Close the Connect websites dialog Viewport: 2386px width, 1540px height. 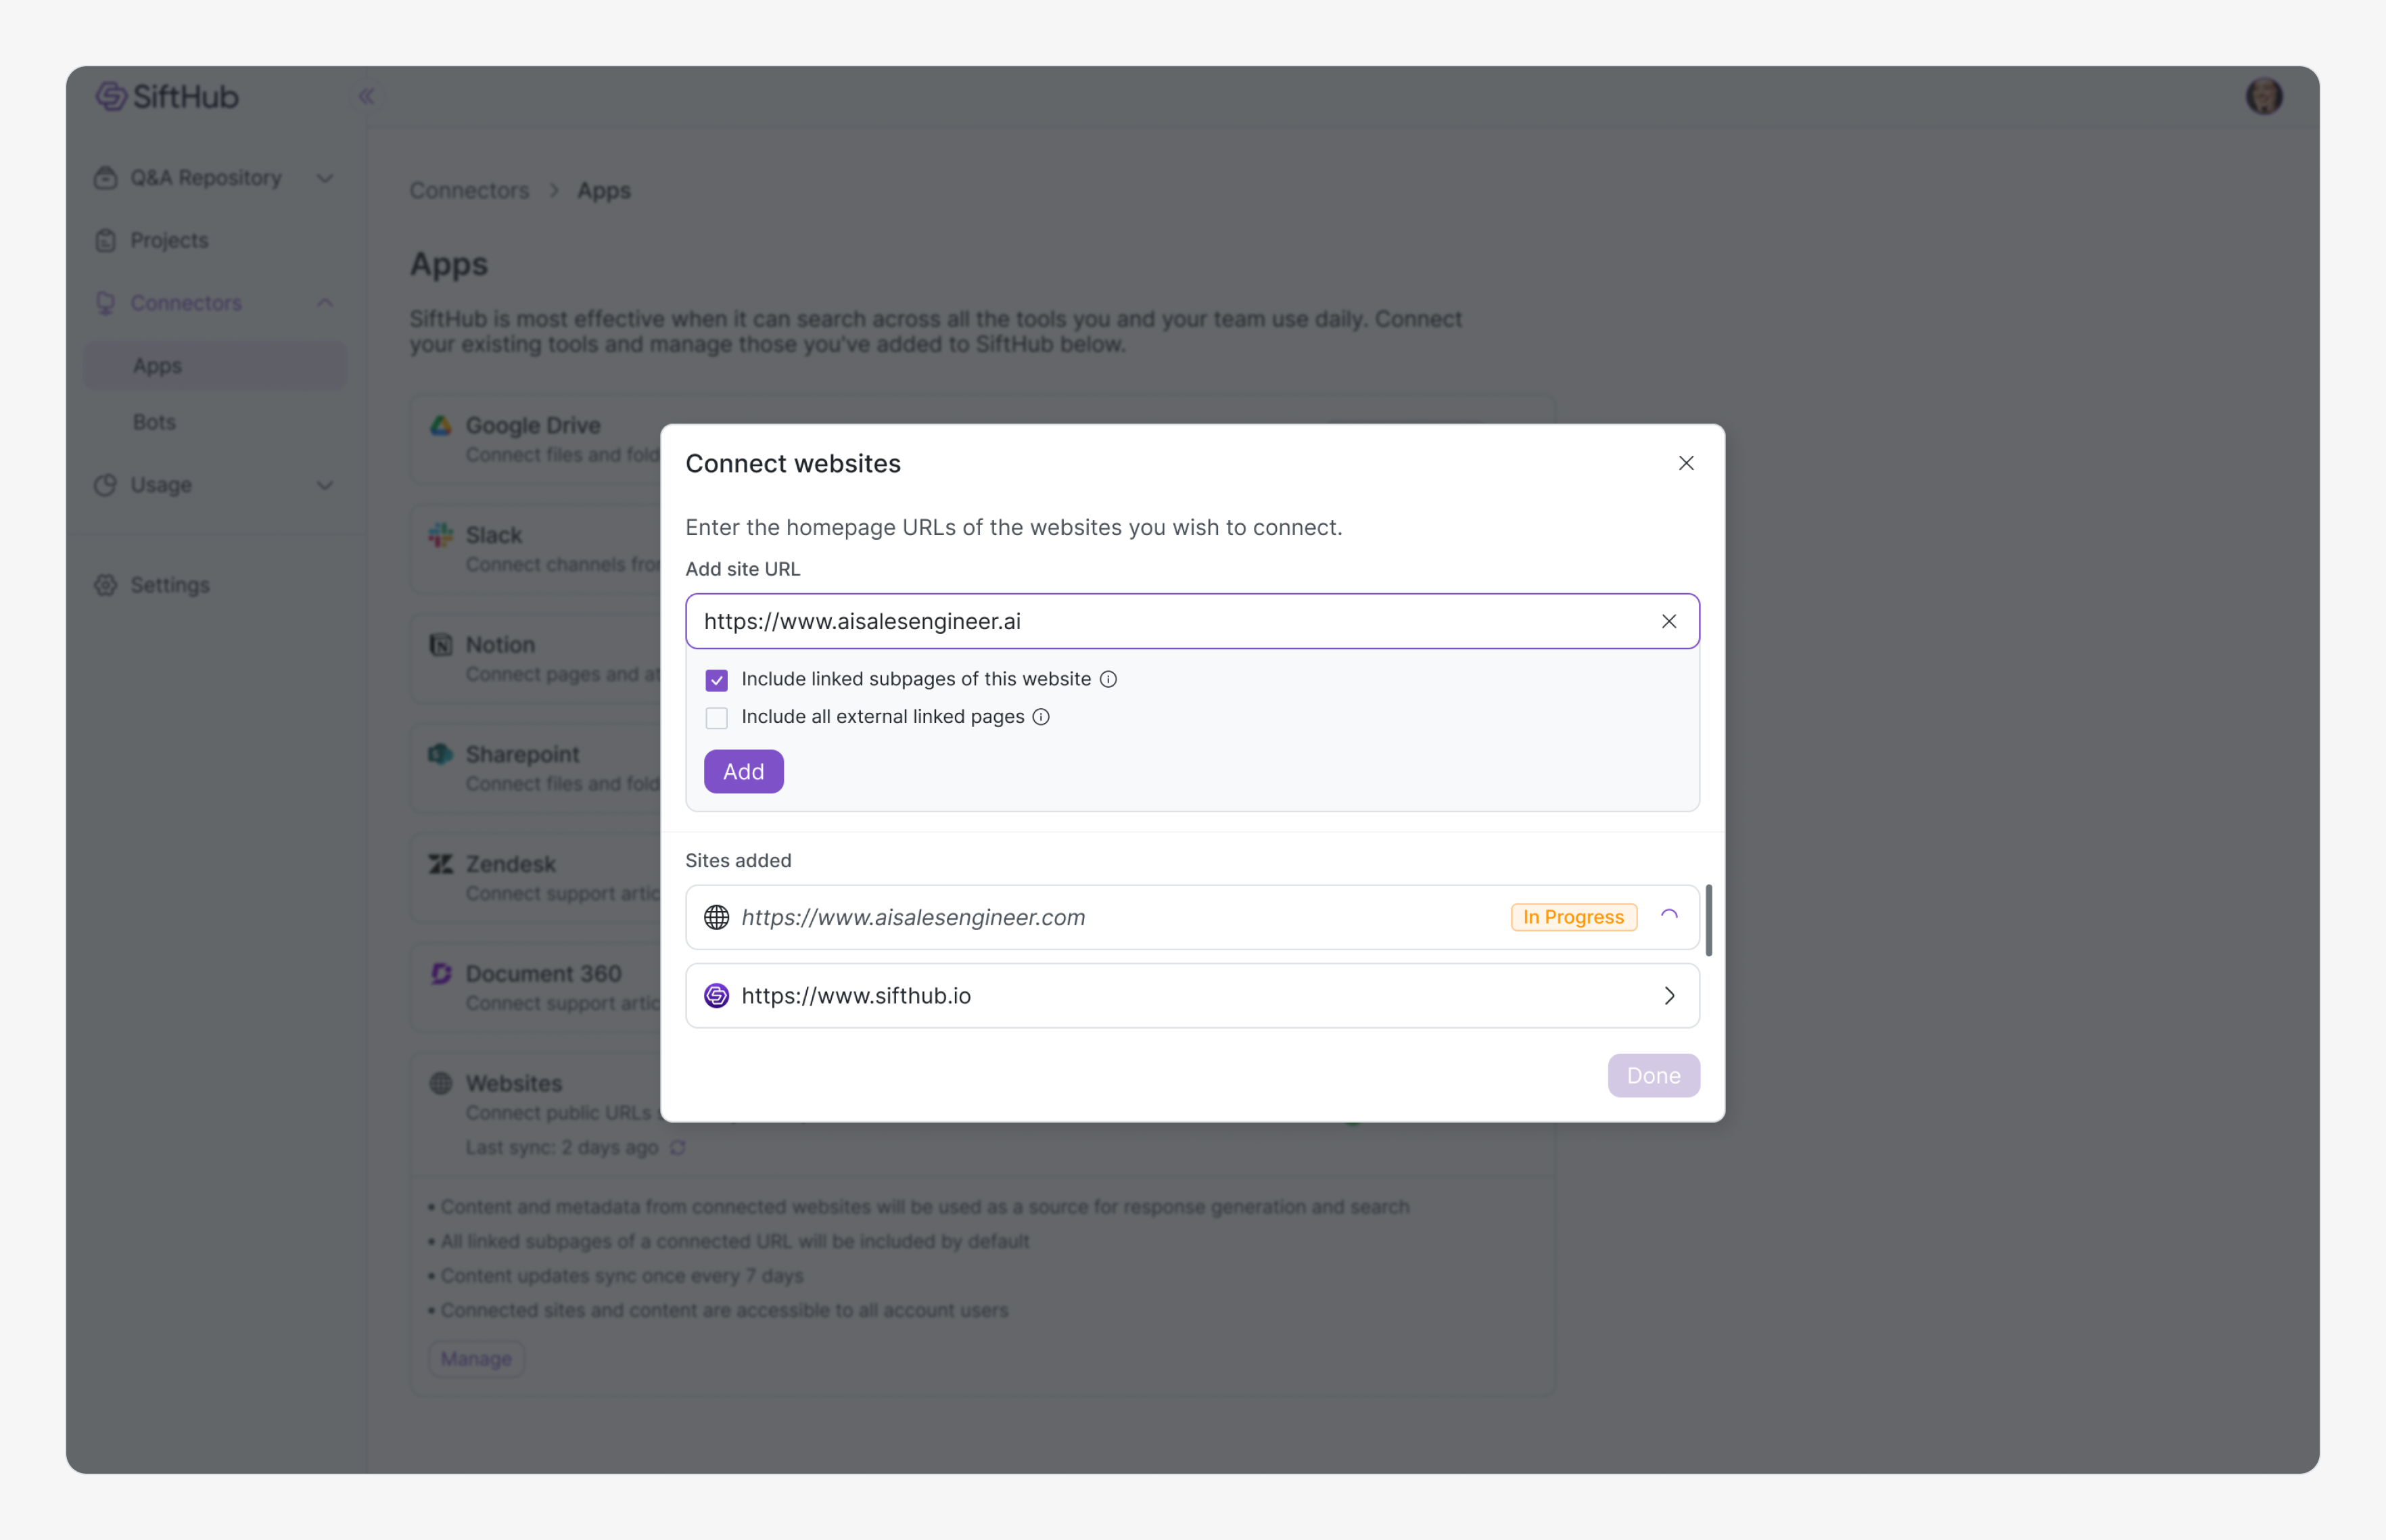point(1686,463)
